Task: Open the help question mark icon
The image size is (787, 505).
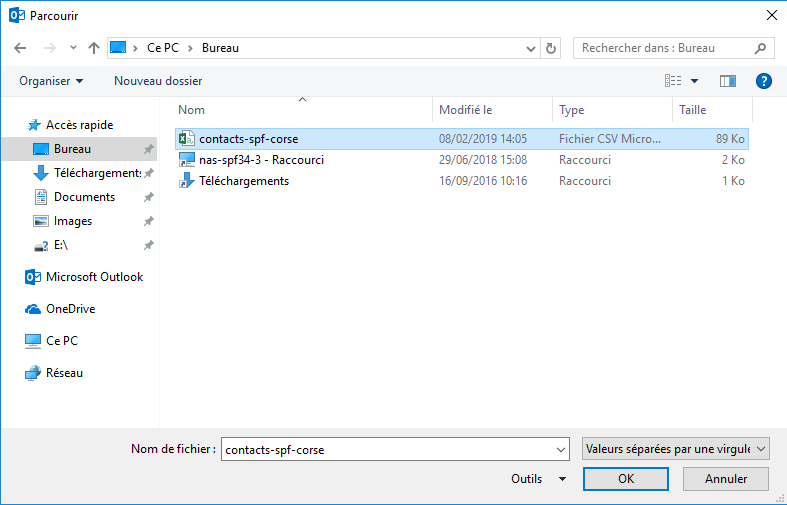Action: pyautogui.click(x=764, y=81)
